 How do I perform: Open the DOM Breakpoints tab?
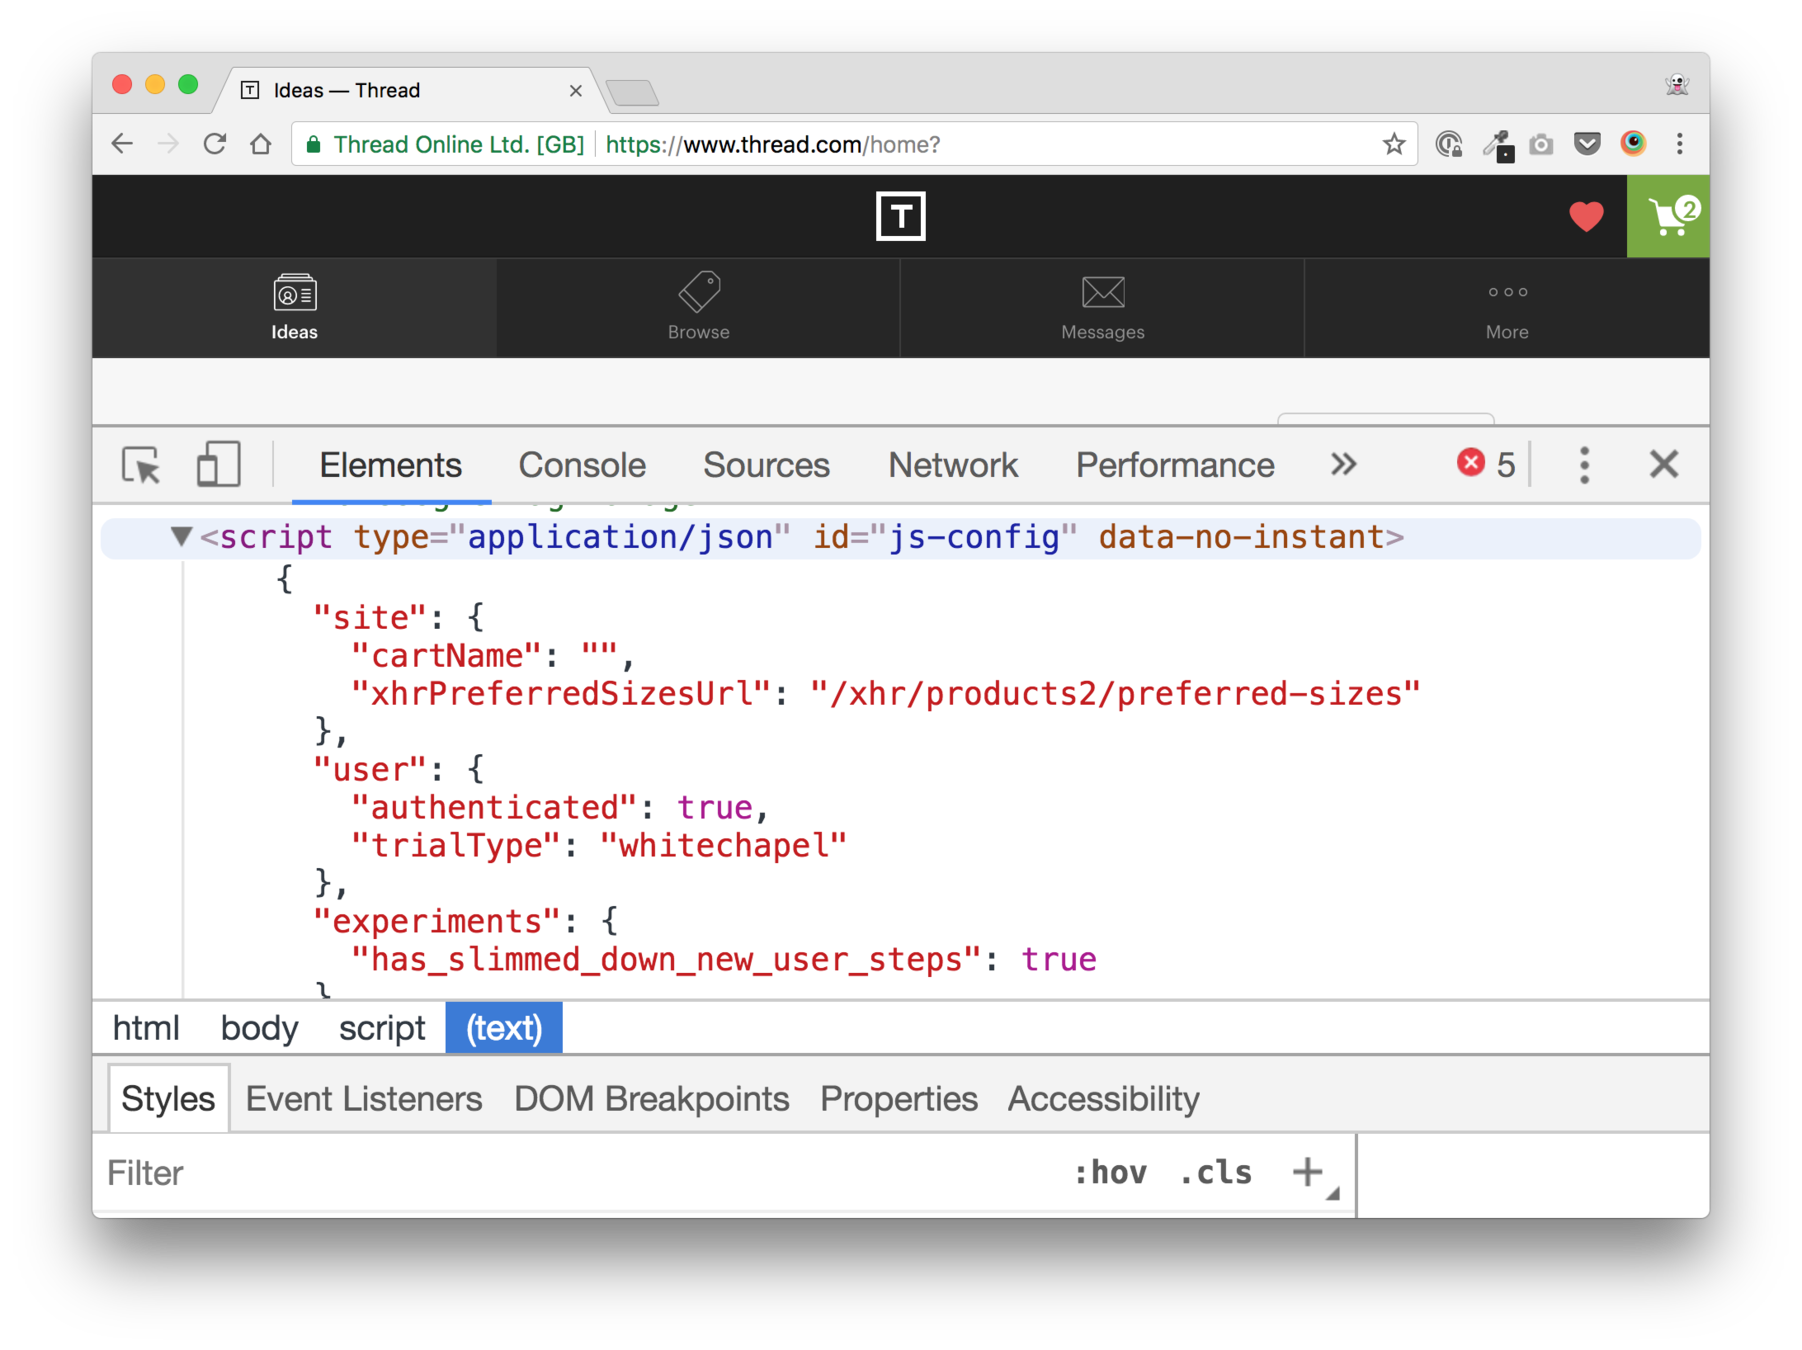[652, 1099]
